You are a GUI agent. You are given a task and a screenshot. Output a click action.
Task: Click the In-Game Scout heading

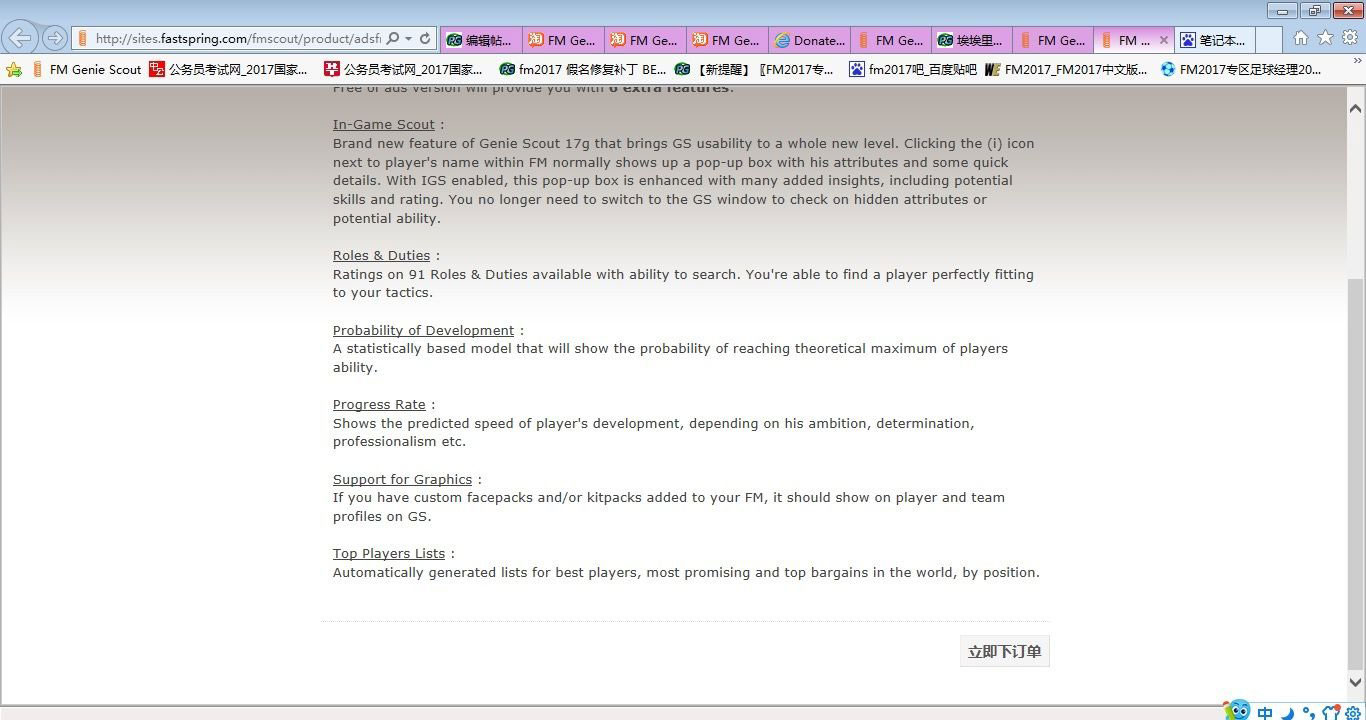point(384,125)
